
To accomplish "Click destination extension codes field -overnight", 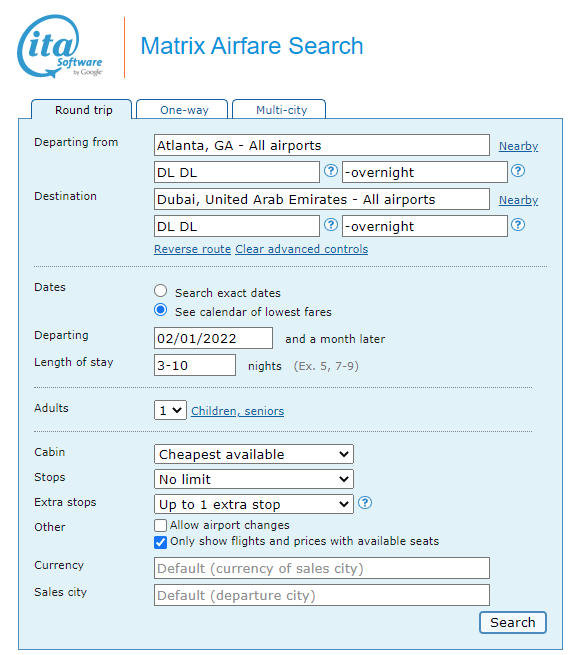I will pos(425,226).
